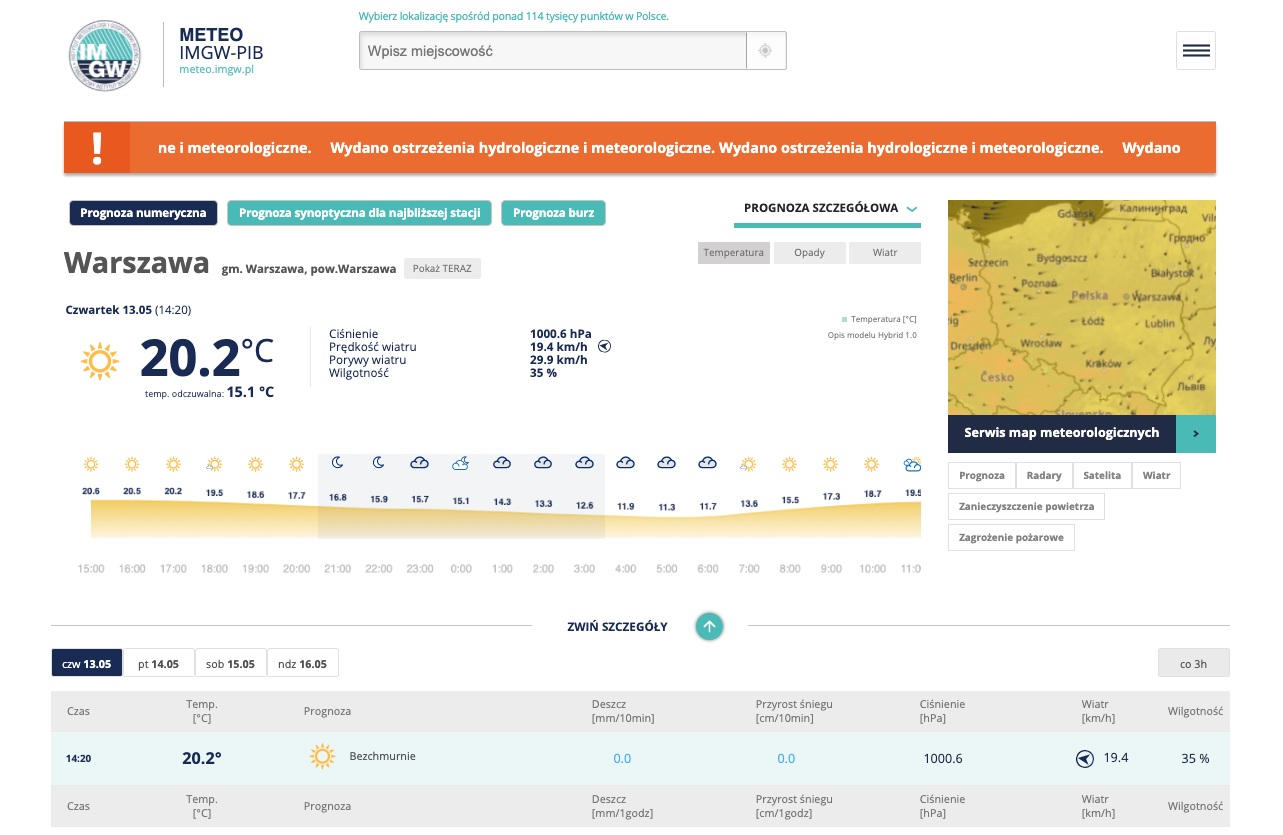
Task: Click partly sunny icon above 18:00
Action: [214, 464]
